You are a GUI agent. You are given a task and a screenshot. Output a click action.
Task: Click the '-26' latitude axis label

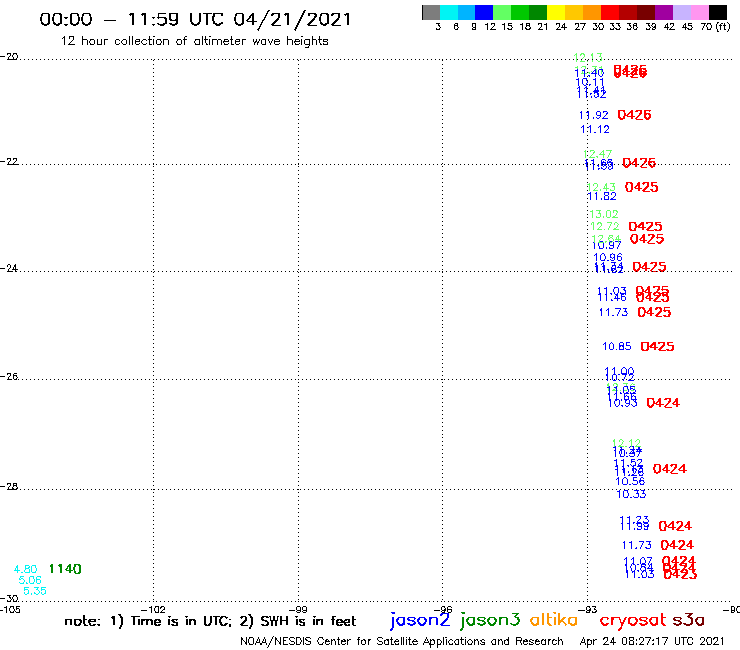click(x=9, y=376)
